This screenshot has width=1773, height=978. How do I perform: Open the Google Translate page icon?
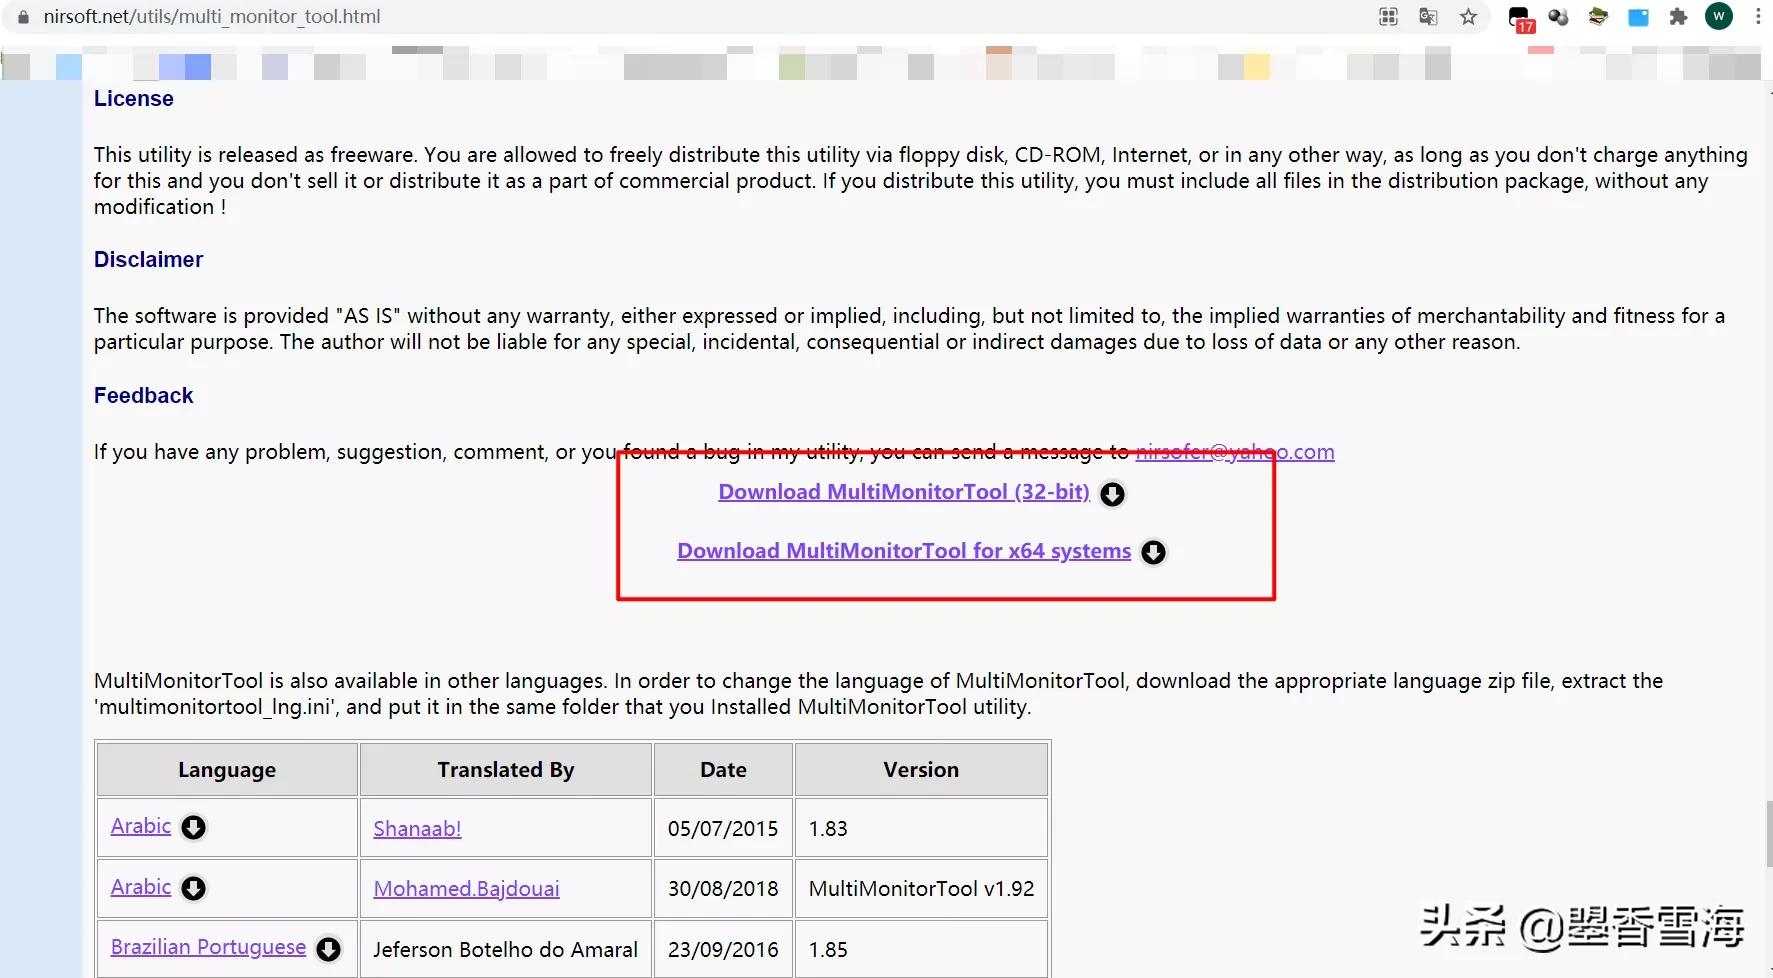(1428, 16)
